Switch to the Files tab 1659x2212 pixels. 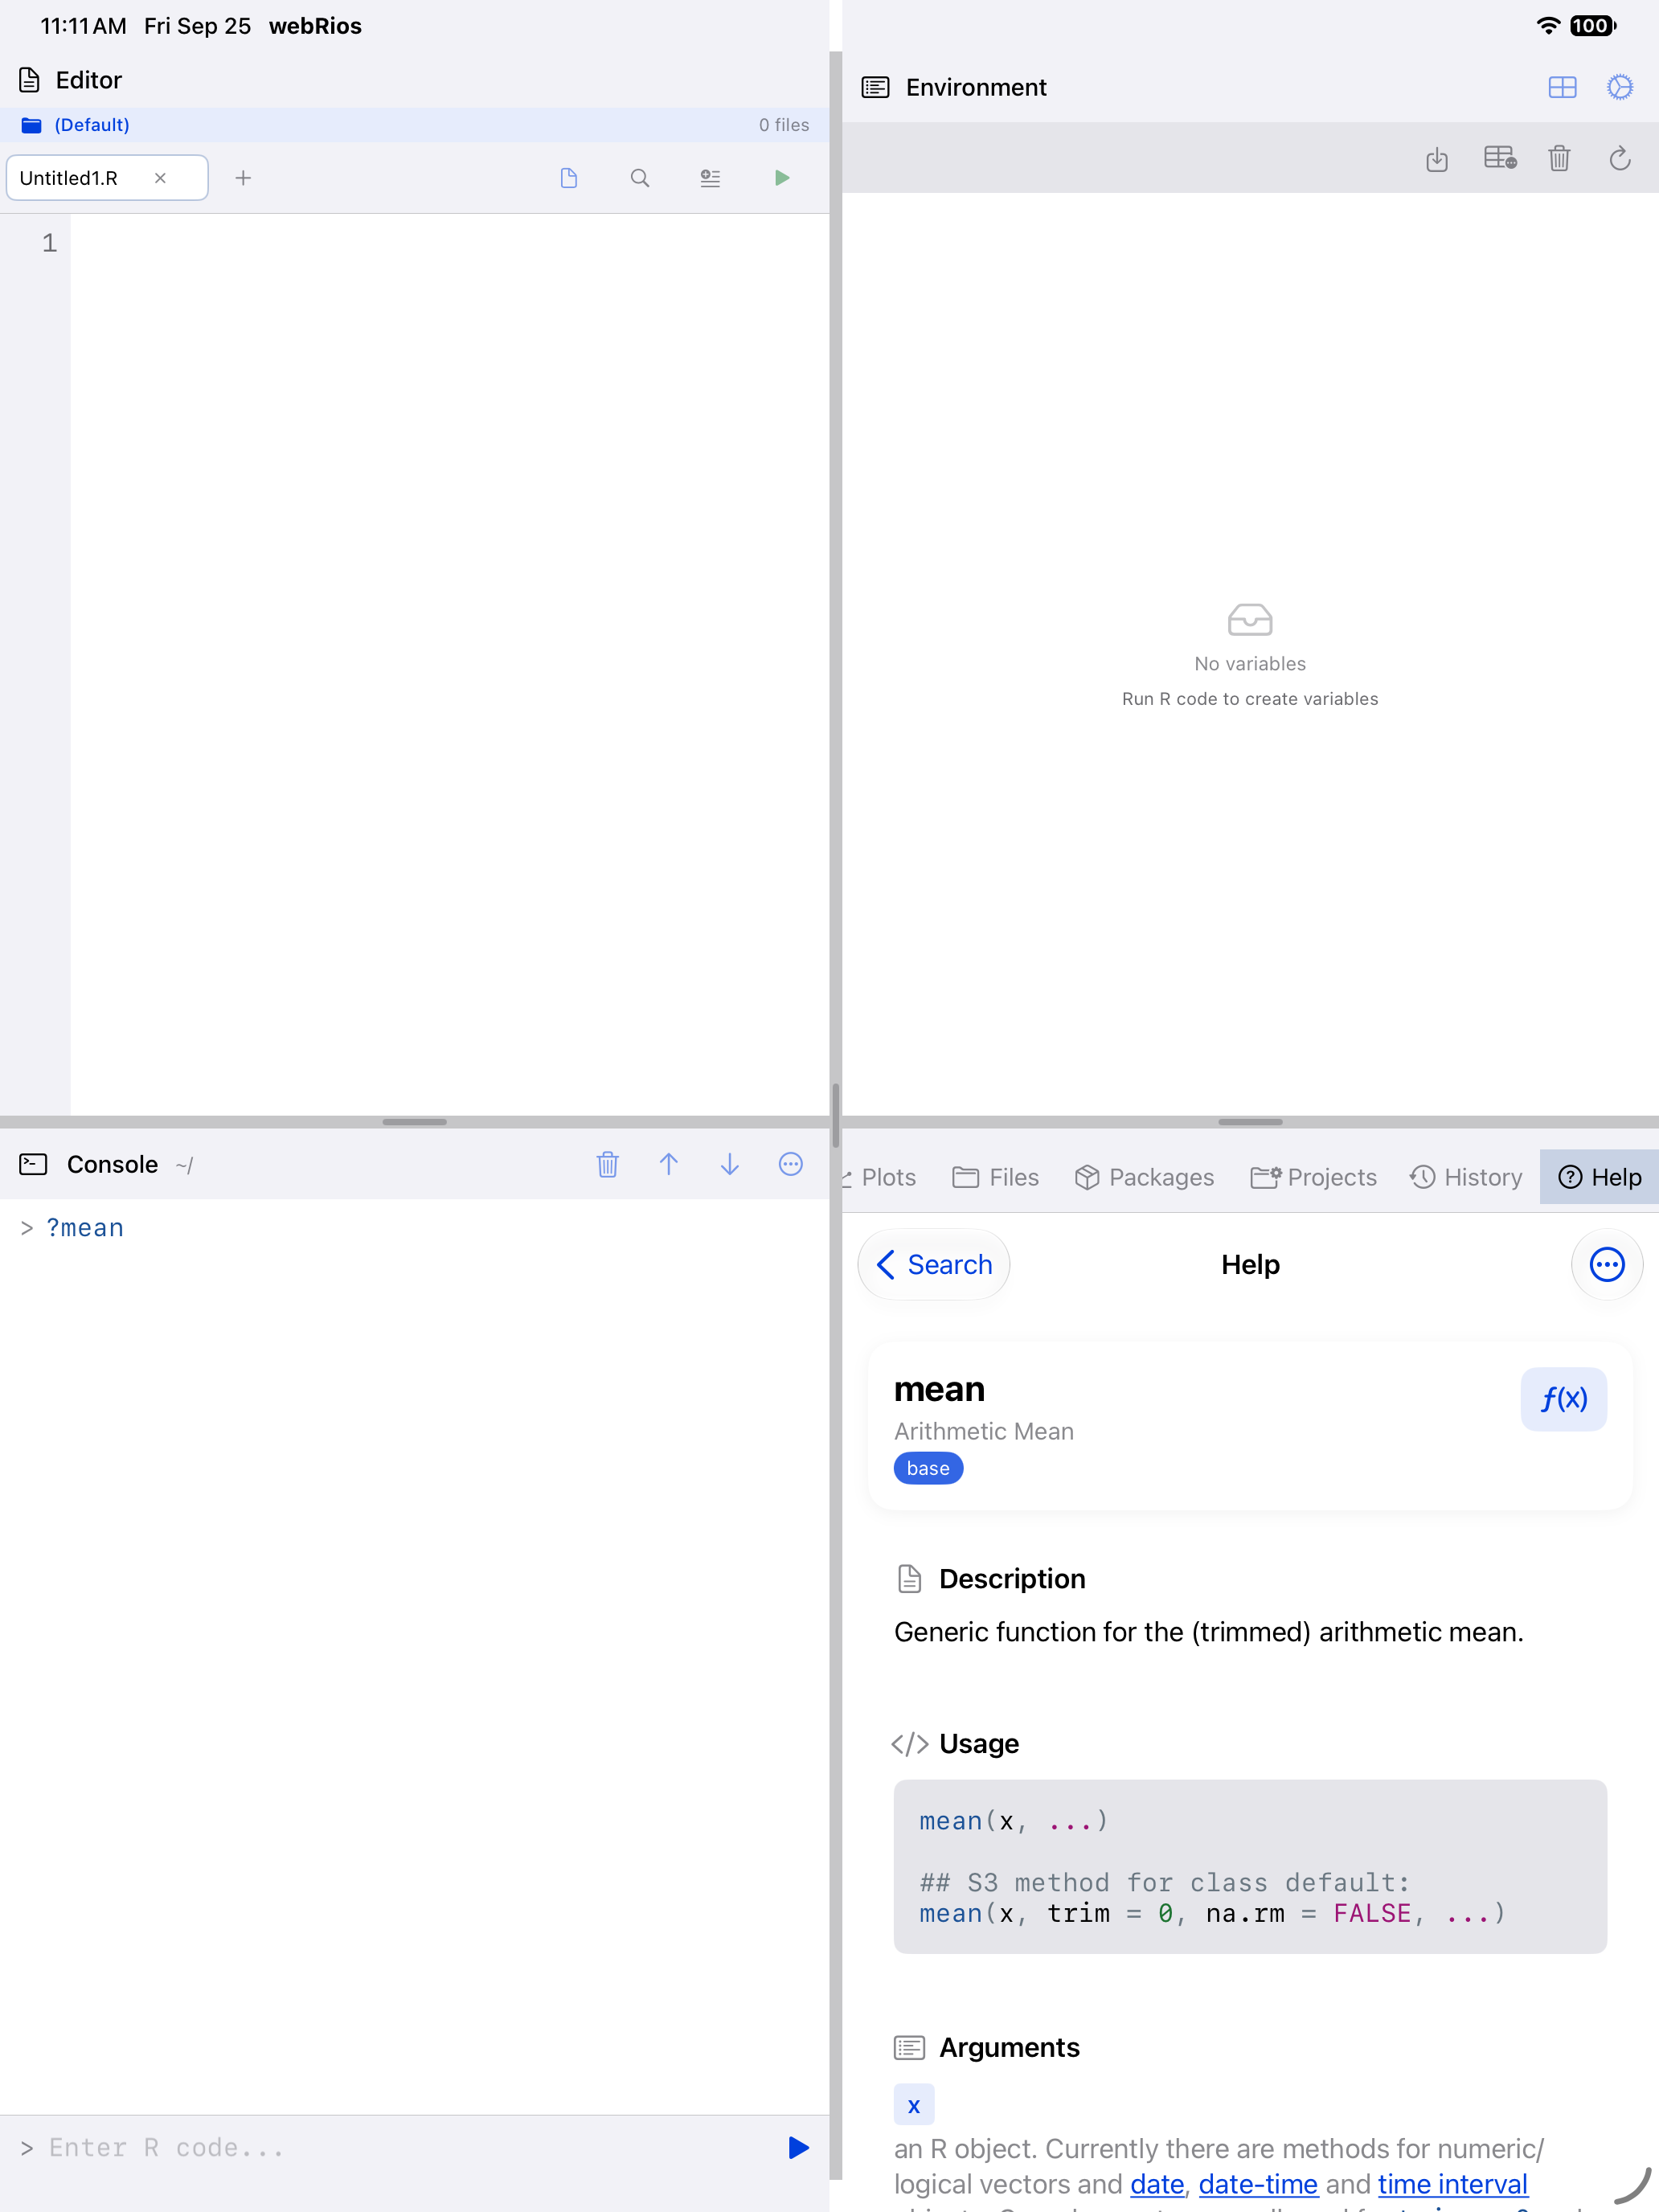pos(995,1177)
